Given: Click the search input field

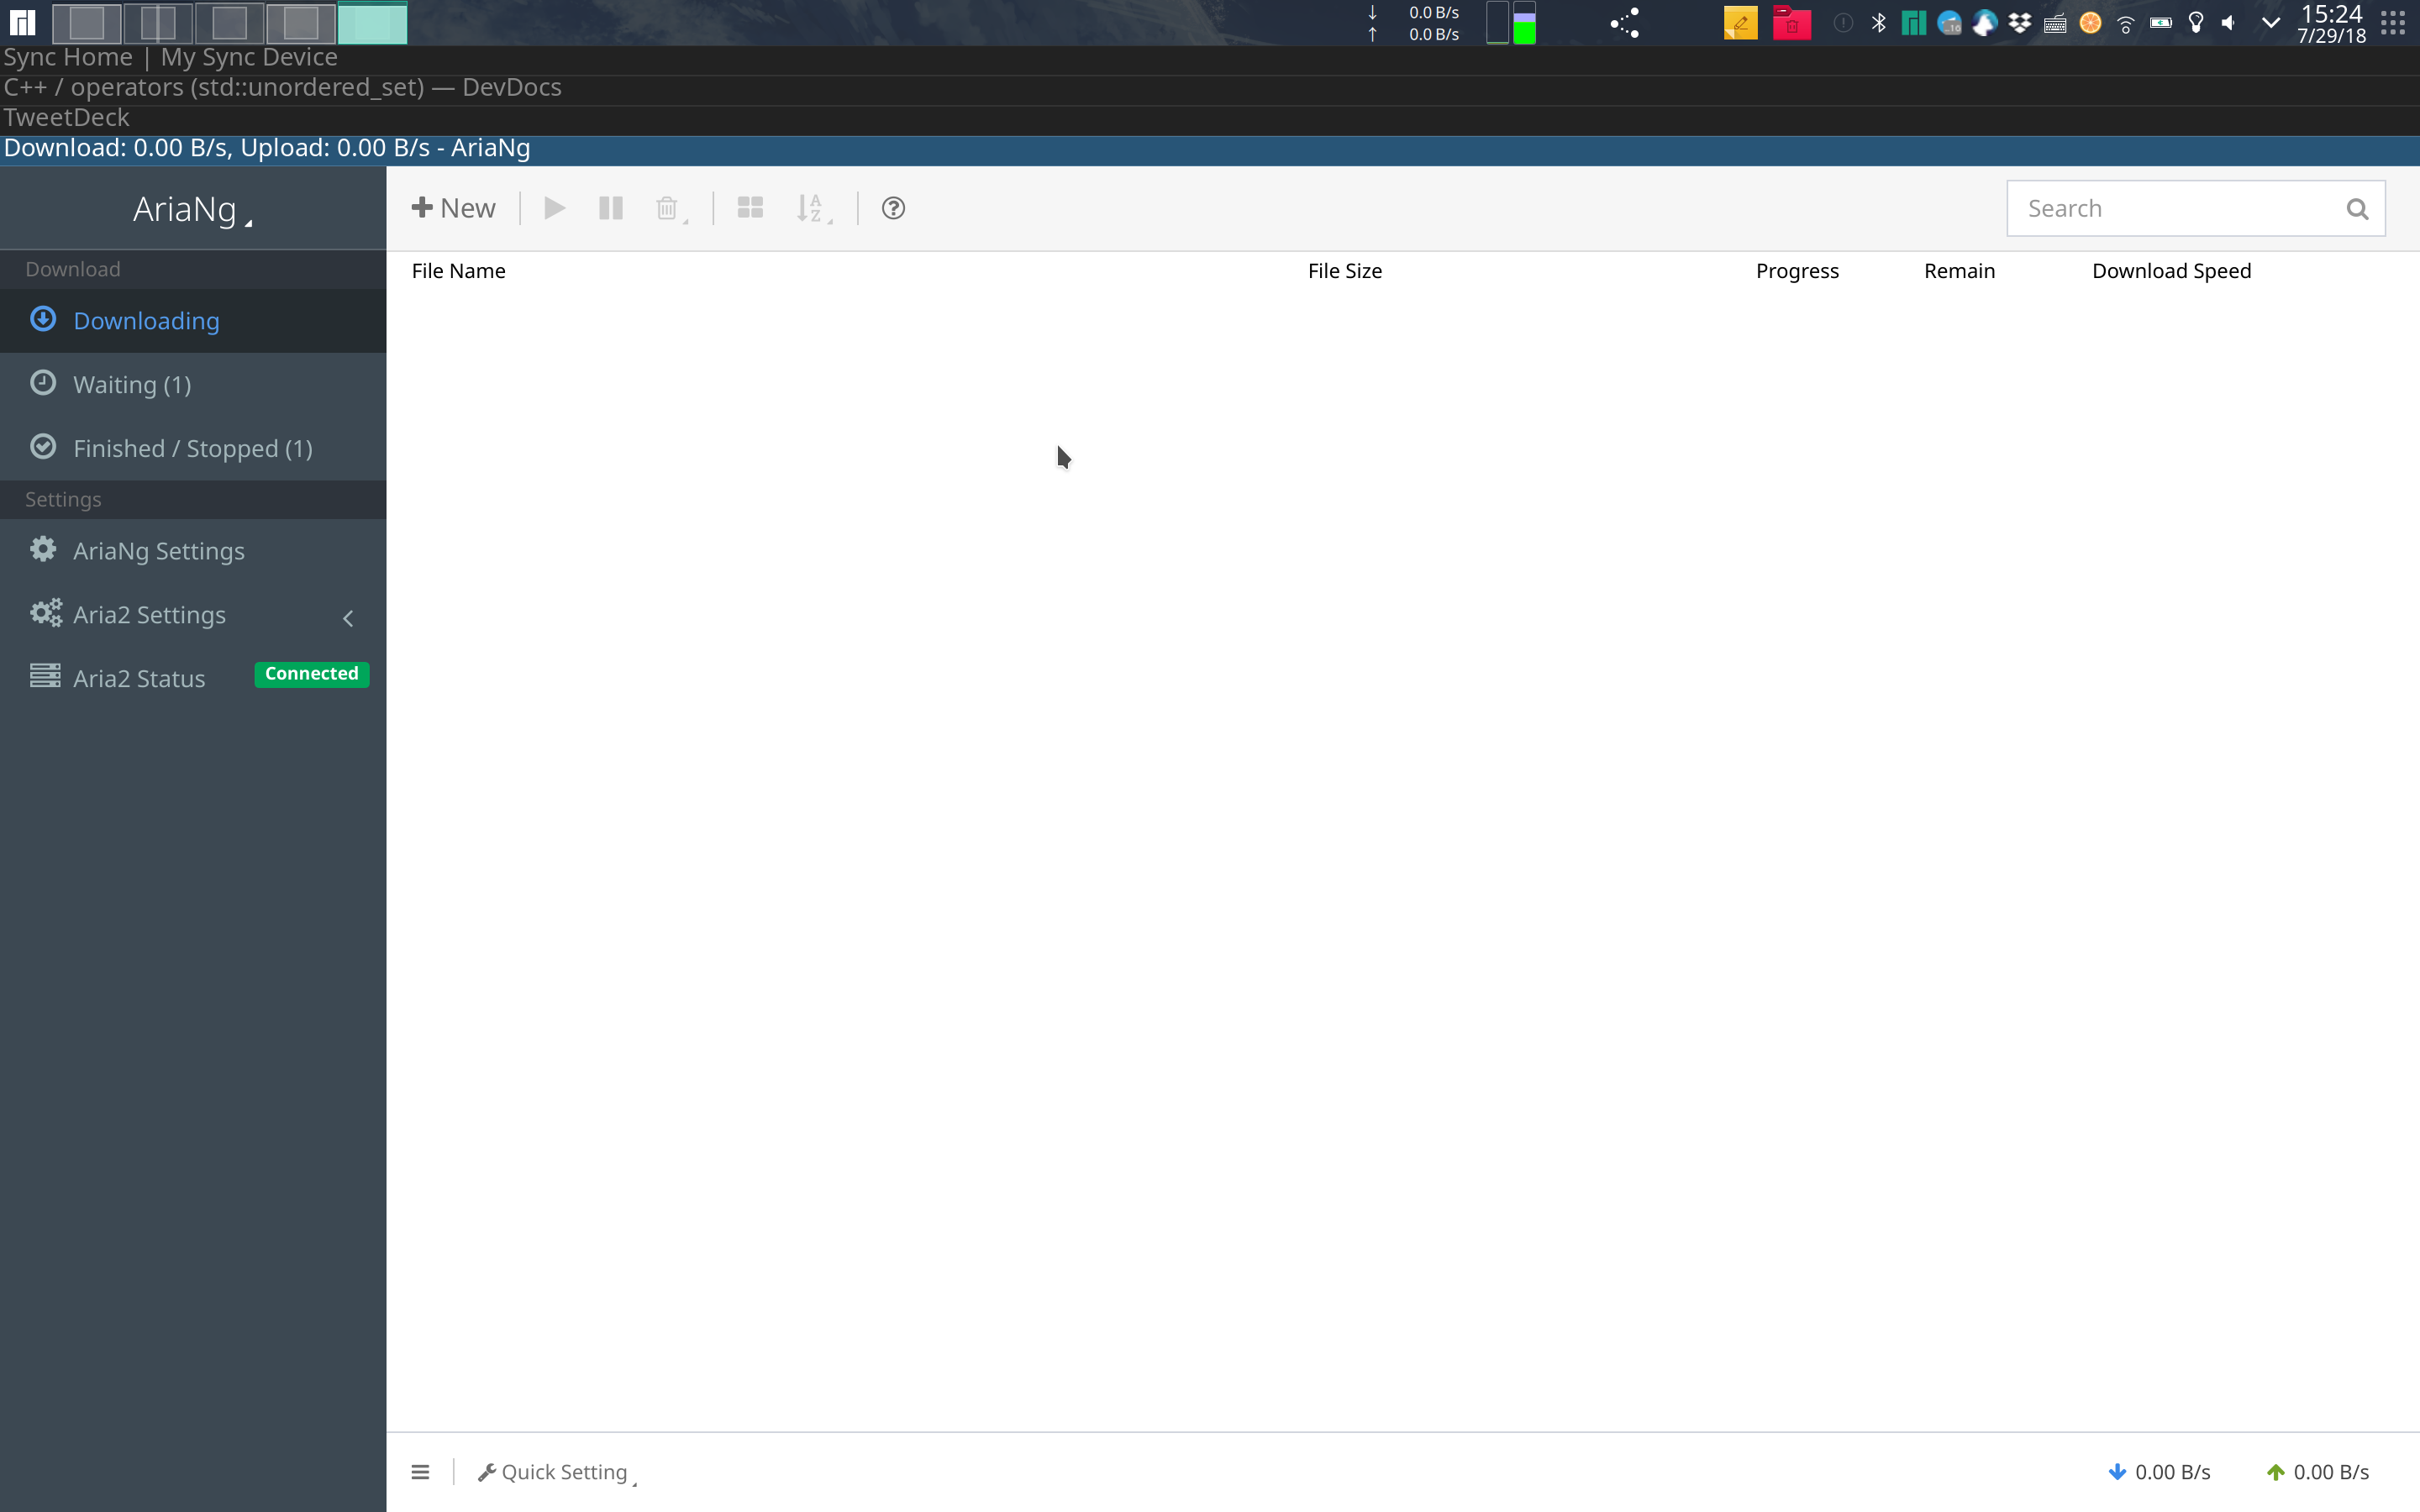Looking at the screenshot, I should click(x=2185, y=207).
